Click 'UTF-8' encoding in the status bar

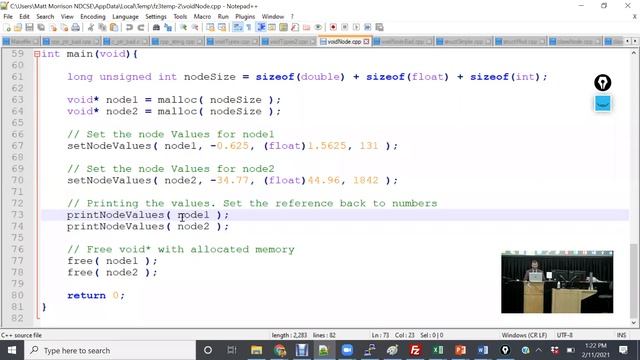point(564,335)
